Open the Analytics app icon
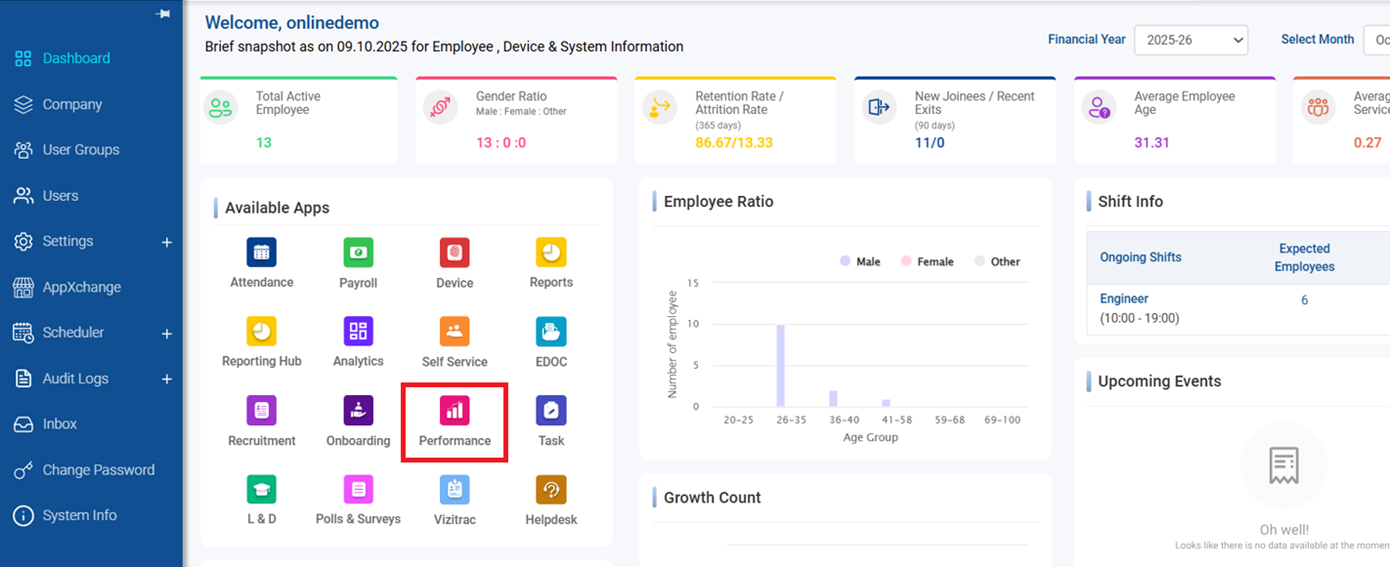Image resolution: width=1390 pixels, height=567 pixels. 358,331
